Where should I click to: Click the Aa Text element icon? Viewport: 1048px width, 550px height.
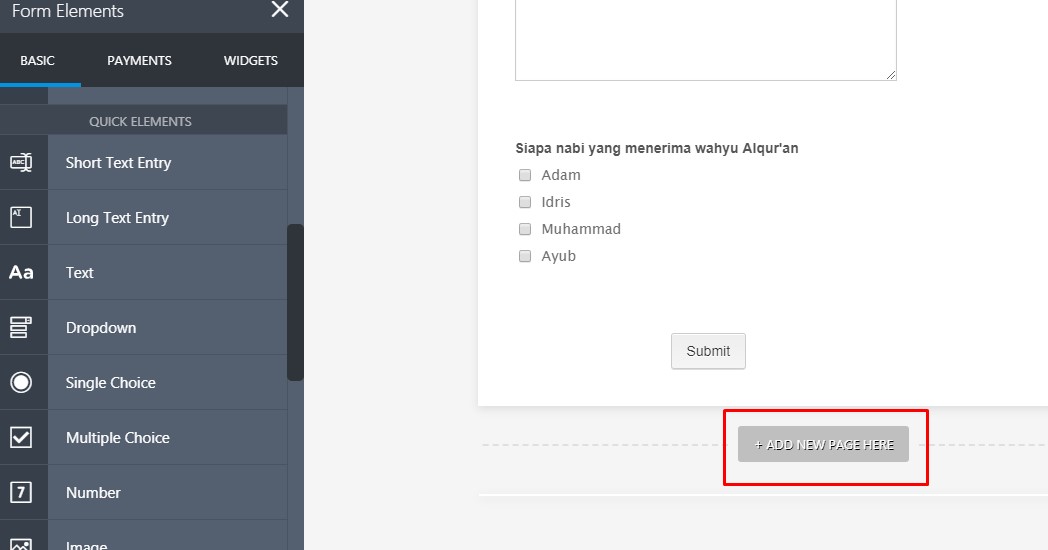(x=21, y=273)
